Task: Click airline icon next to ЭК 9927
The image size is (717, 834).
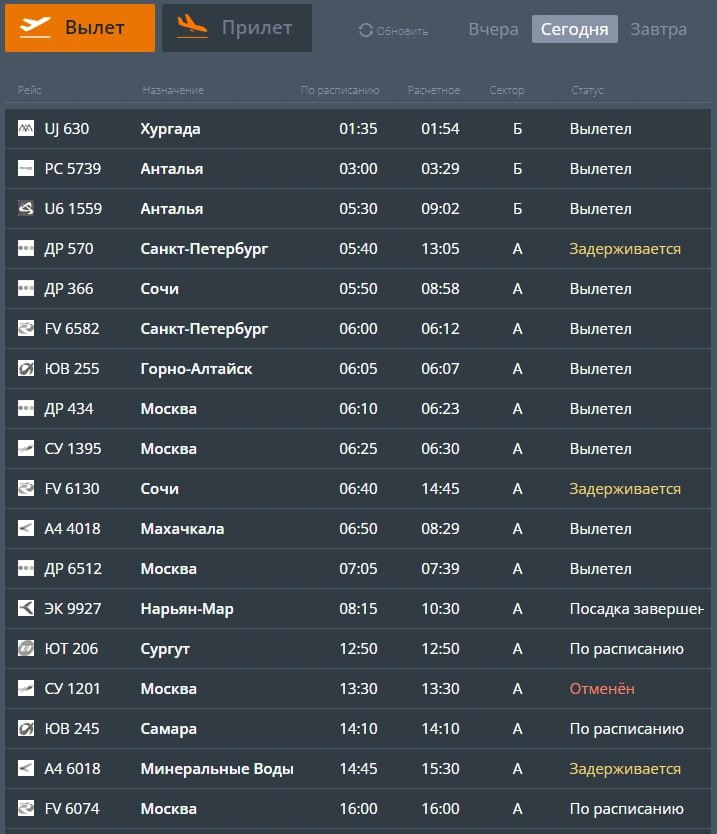Action: point(26,609)
